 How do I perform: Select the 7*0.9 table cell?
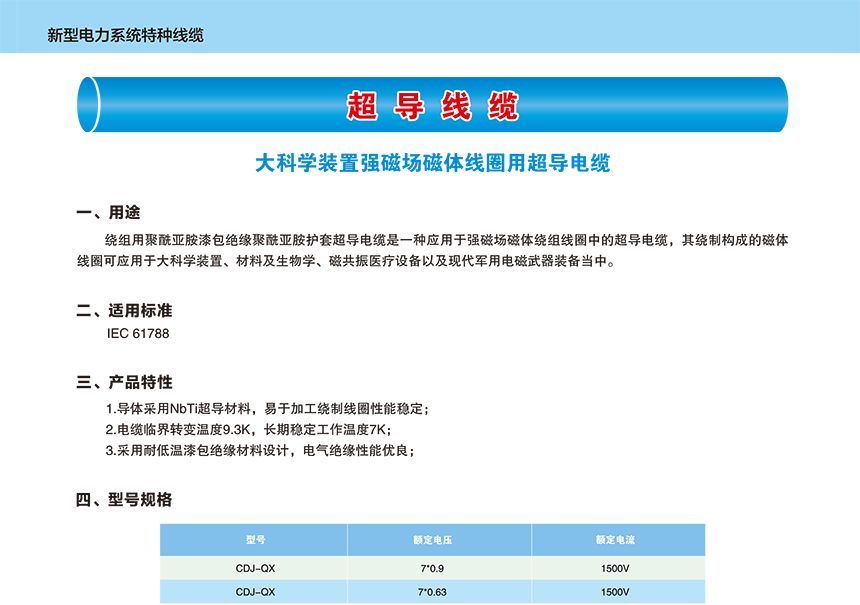tap(433, 567)
